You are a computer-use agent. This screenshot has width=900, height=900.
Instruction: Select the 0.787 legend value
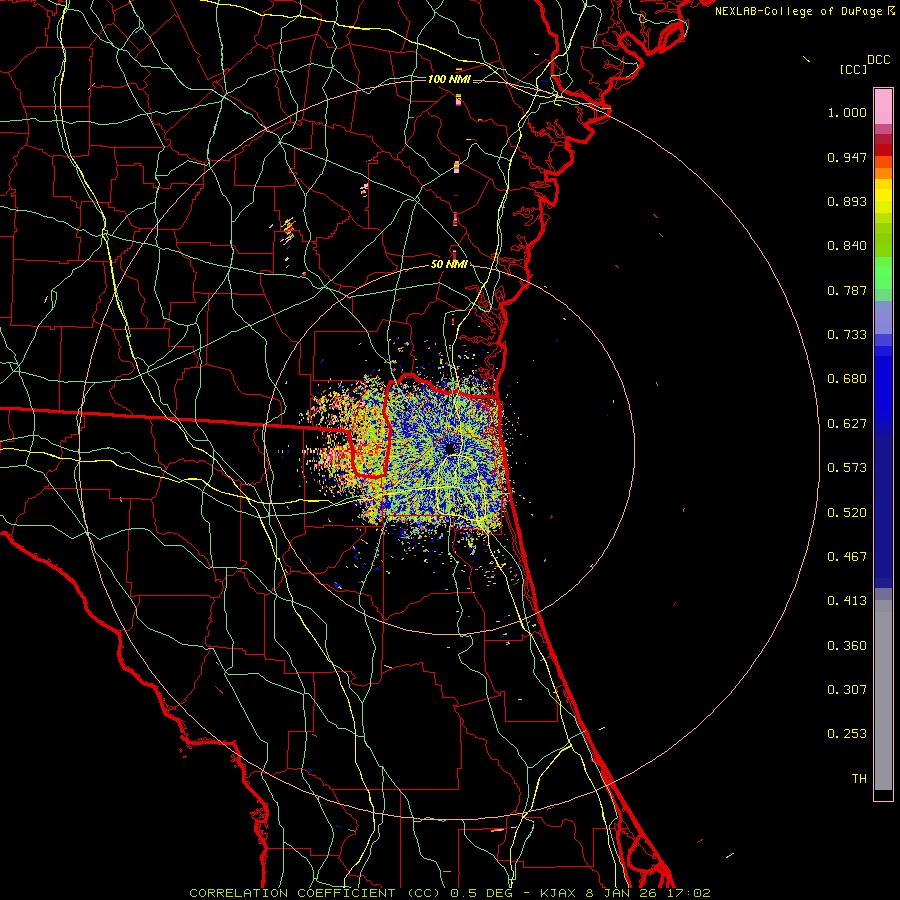point(847,290)
